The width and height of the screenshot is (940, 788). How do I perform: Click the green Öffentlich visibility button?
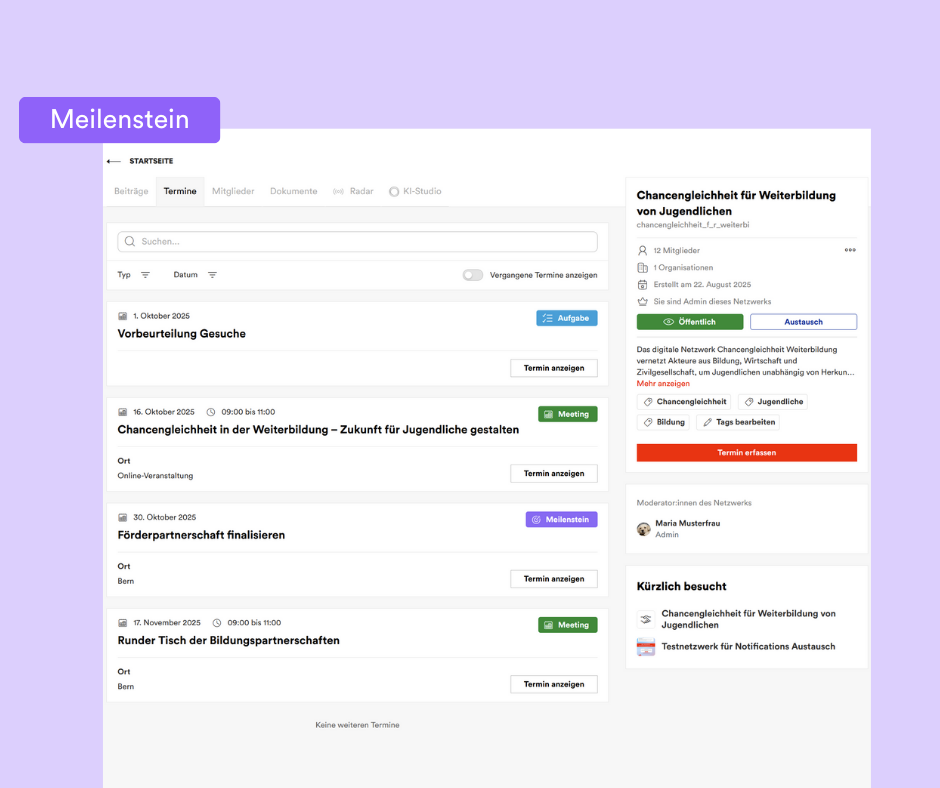tap(690, 322)
